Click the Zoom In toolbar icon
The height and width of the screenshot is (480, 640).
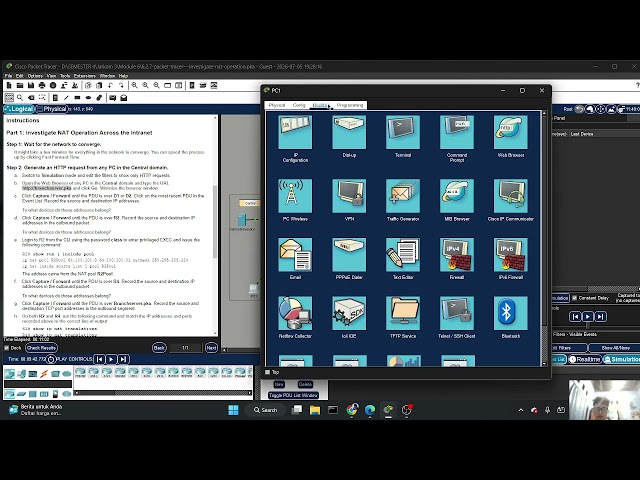[134, 85]
